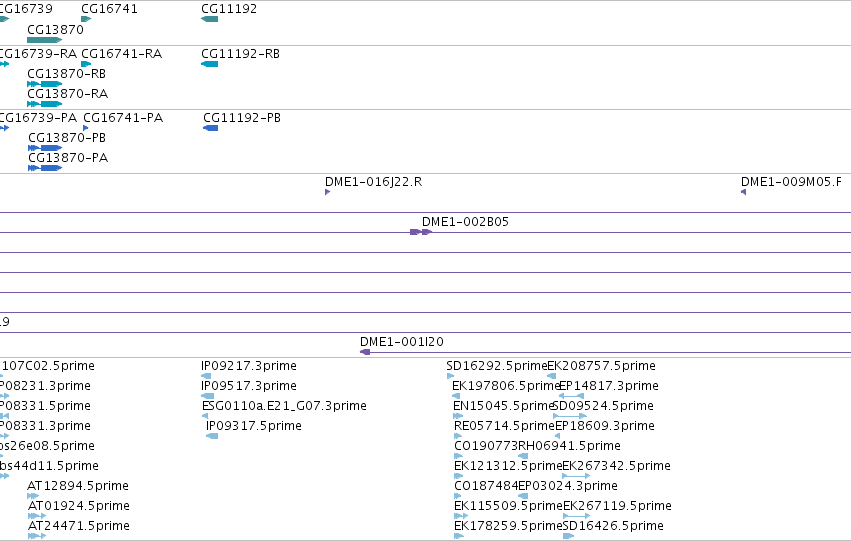
Task: Select the CG13870-RB transcript label
Action: coord(66,74)
